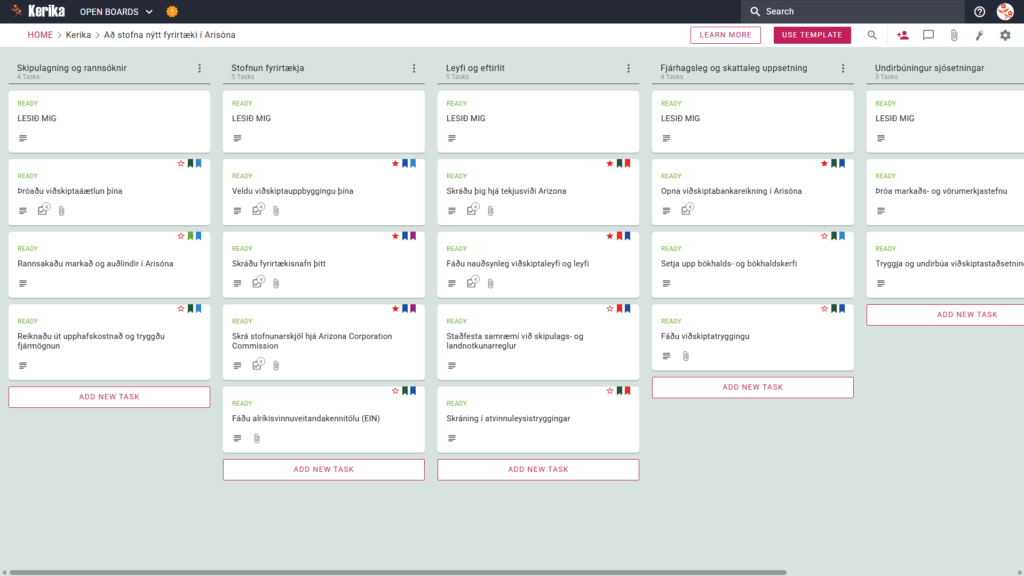
Task: Open the board highlight tool icon
Action: click(980, 35)
